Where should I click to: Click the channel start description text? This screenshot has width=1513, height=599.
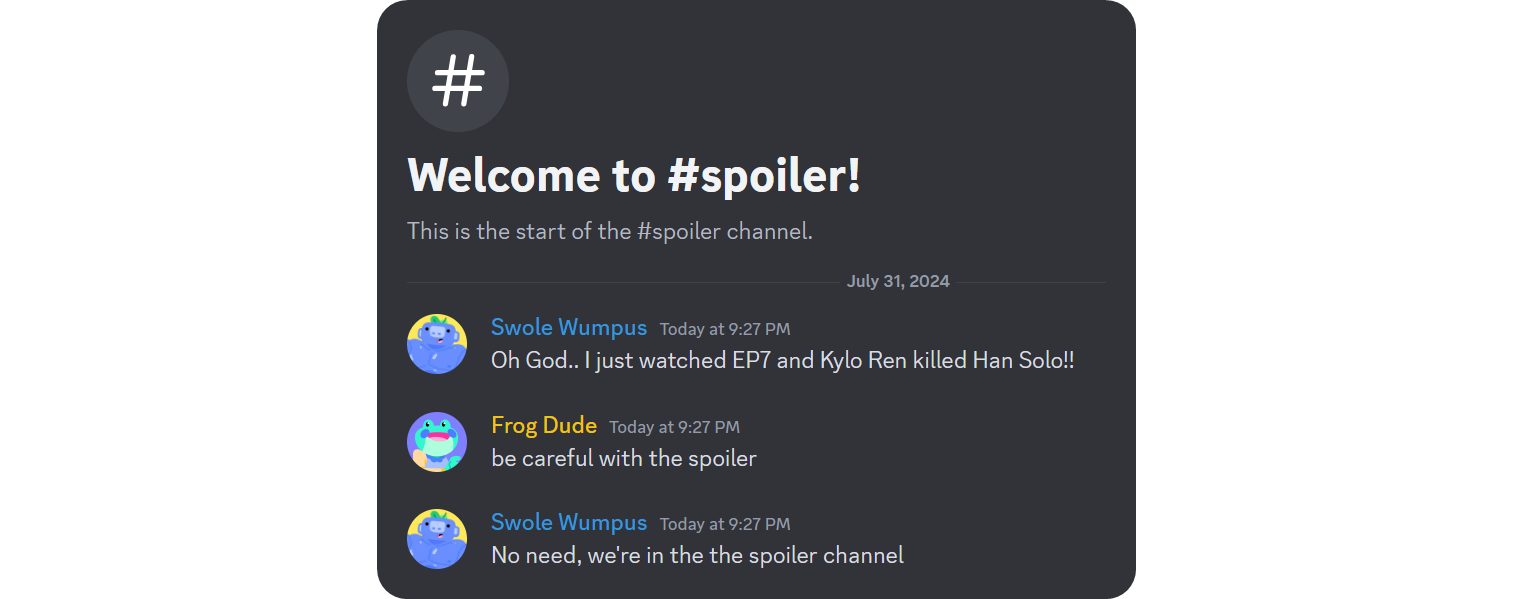[610, 230]
